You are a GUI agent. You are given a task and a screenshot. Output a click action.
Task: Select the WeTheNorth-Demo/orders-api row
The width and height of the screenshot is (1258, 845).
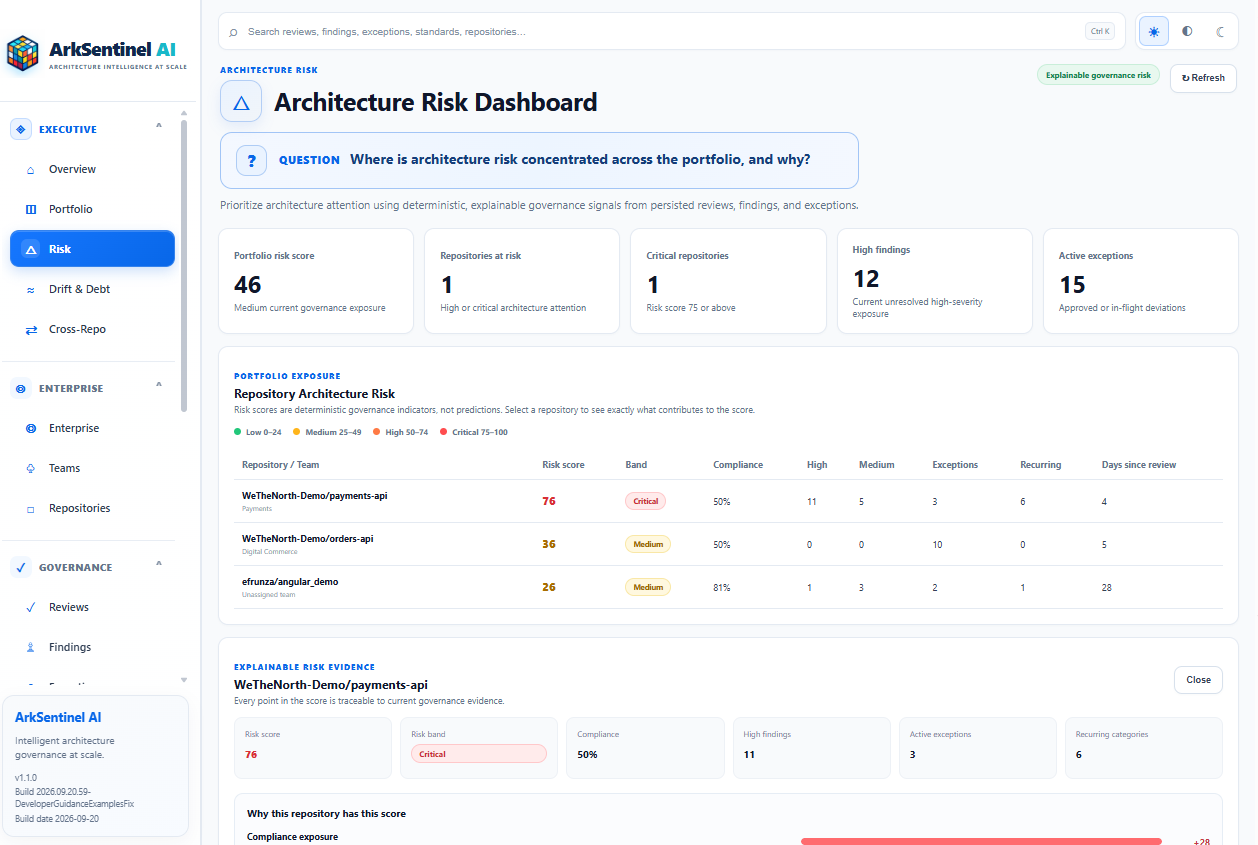tap(728, 544)
